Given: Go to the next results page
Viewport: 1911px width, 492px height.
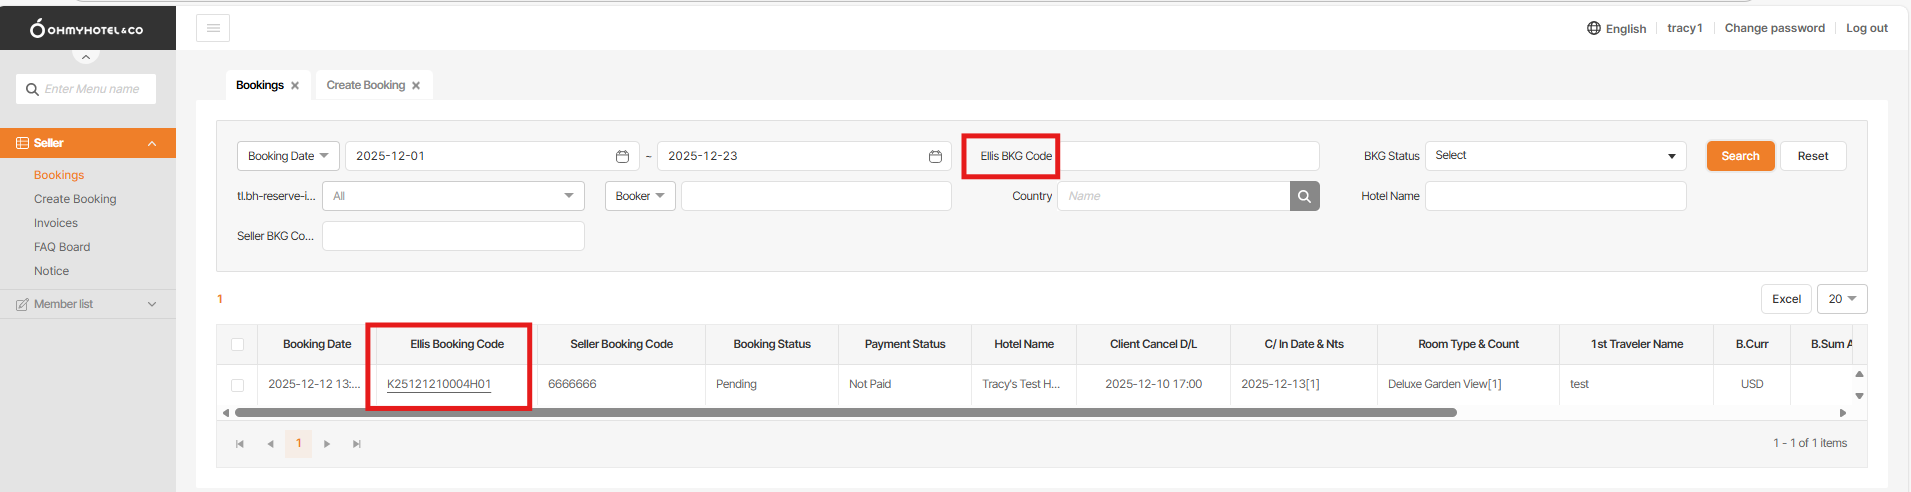Looking at the screenshot, I should tap(327, 444).
